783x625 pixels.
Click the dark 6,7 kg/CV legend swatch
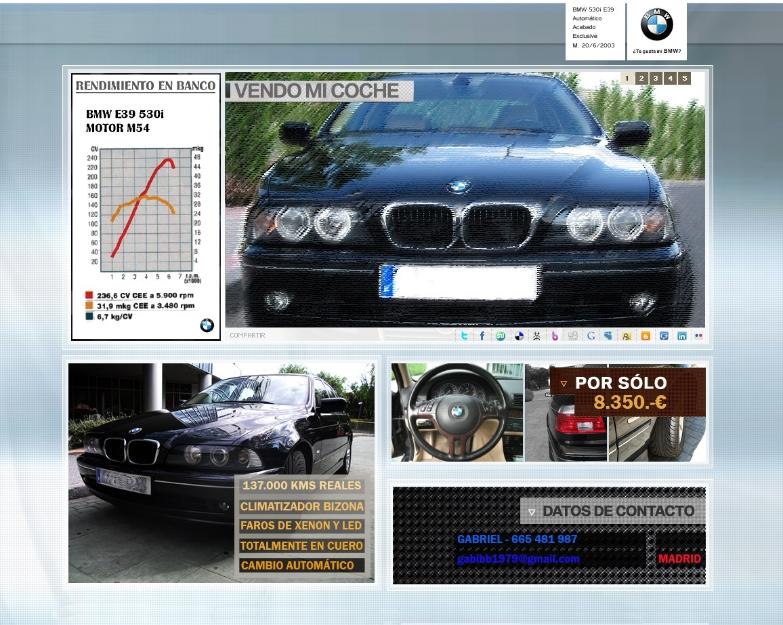89,316
